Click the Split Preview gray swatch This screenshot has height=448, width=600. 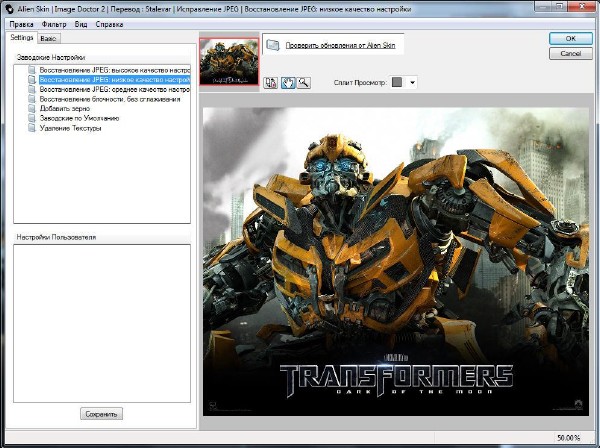pos(397,82)
